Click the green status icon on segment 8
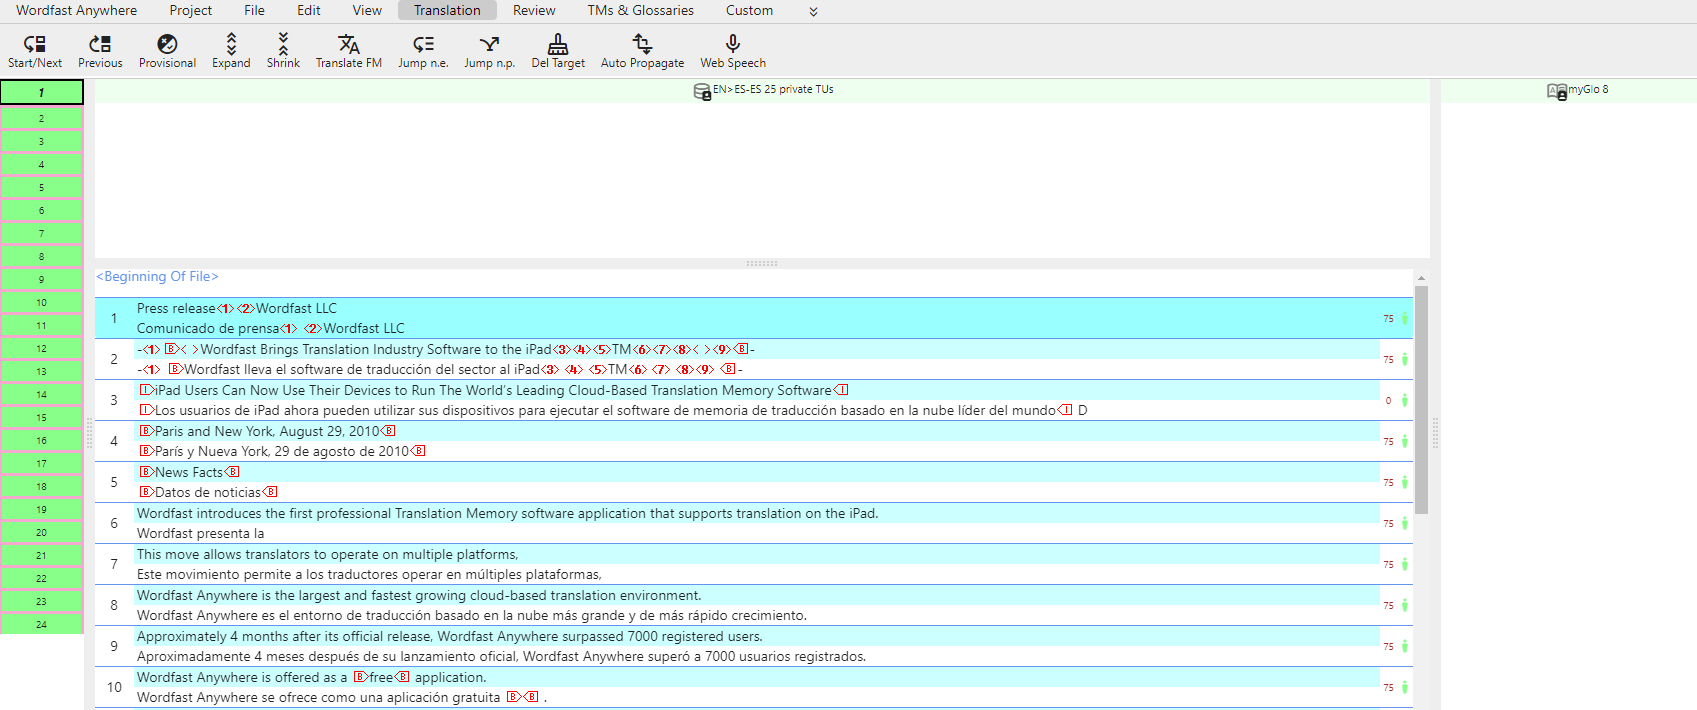 coord(1405,605)
